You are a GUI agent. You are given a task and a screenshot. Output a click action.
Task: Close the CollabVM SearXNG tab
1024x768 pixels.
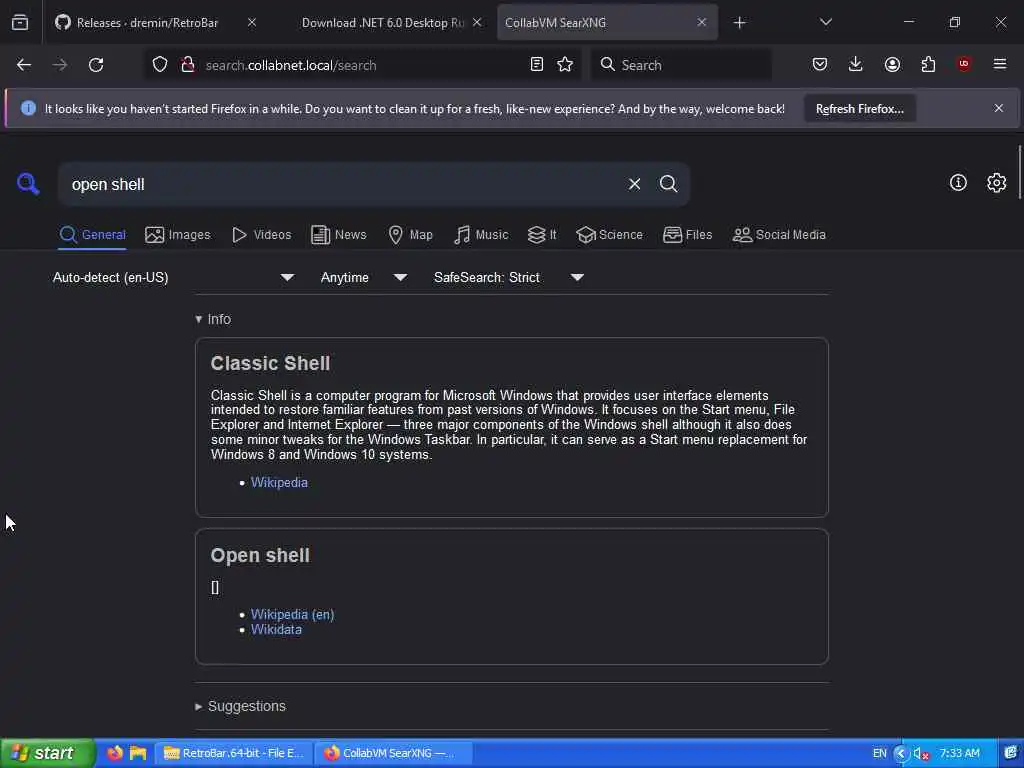[701, 22]
